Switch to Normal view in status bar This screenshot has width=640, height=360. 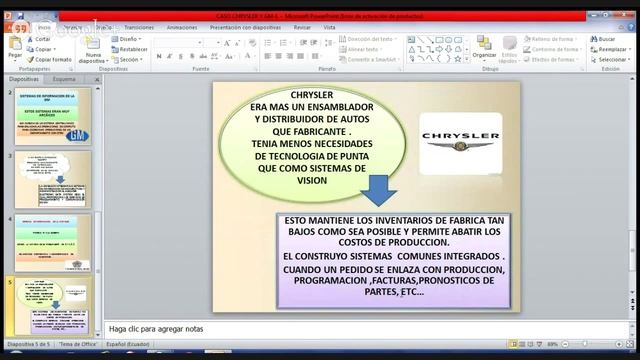click(x=513, y=344)
